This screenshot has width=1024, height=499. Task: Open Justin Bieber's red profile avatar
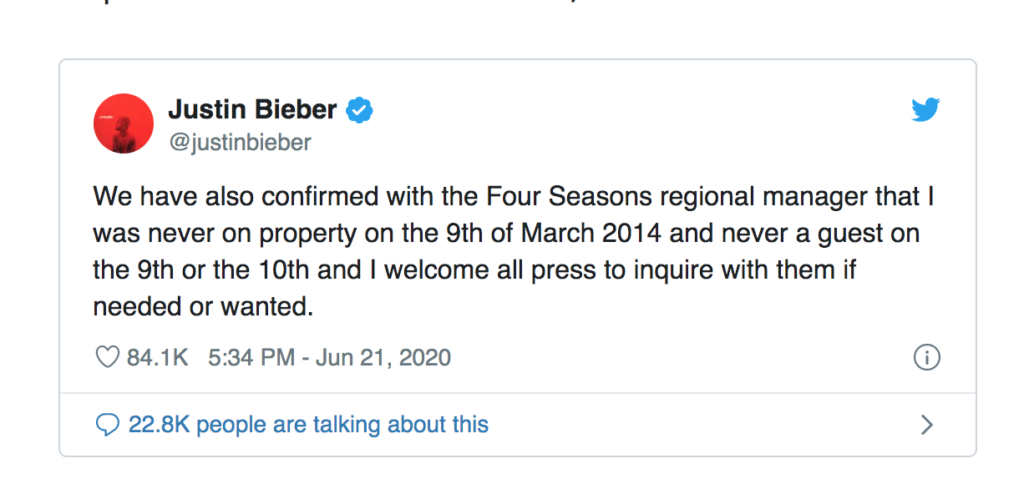[122, 123]
